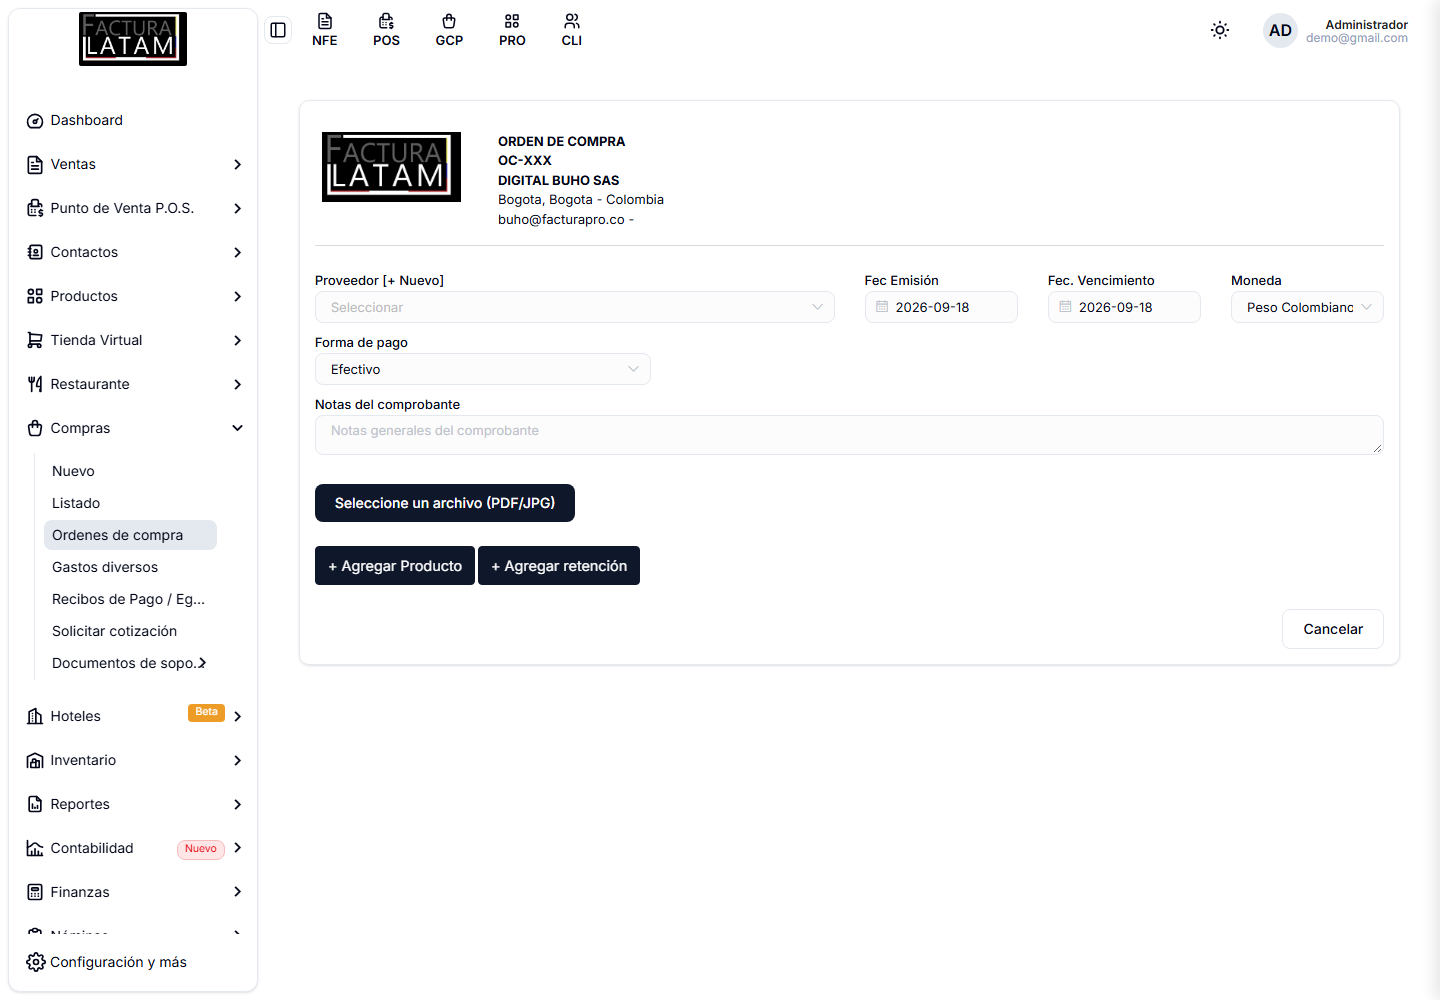
Task: Open the NFE shortcut icon
Action: 325,30
